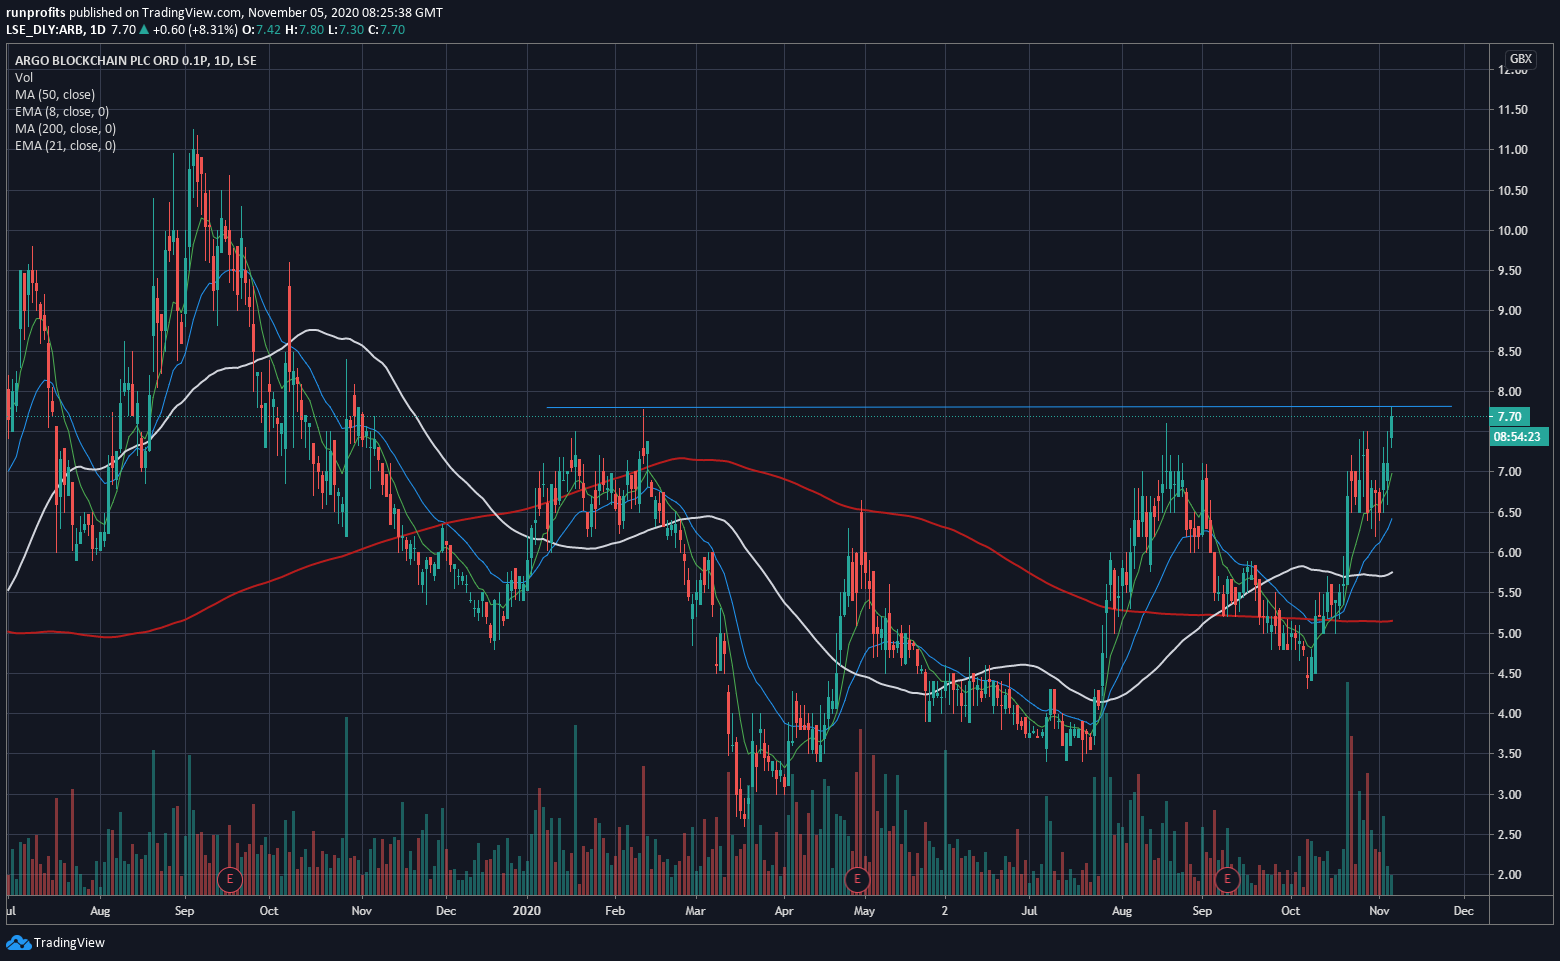1560x961 pixels.
Task: Click the TradingView logo at bottom left
Action: tap(56, 942)
